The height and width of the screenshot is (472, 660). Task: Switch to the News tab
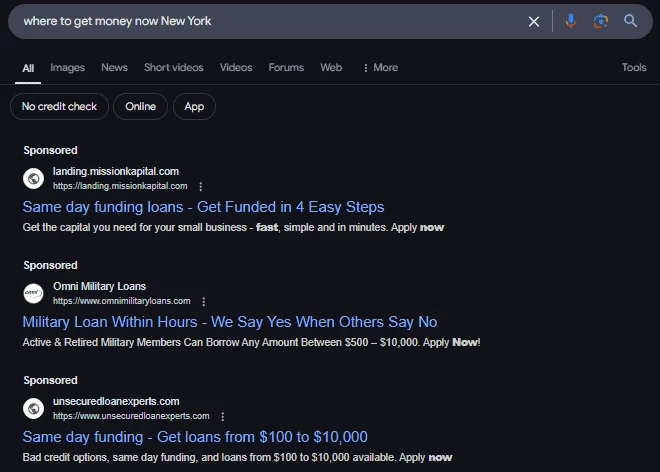(114, 68)
